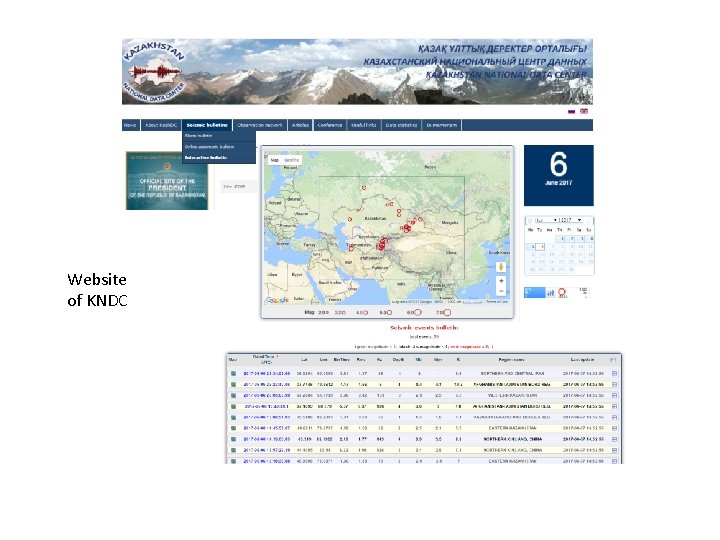Viewport: 720px width, 540px height.
Task: Open the Conference menu item
Action: [330, 125]
